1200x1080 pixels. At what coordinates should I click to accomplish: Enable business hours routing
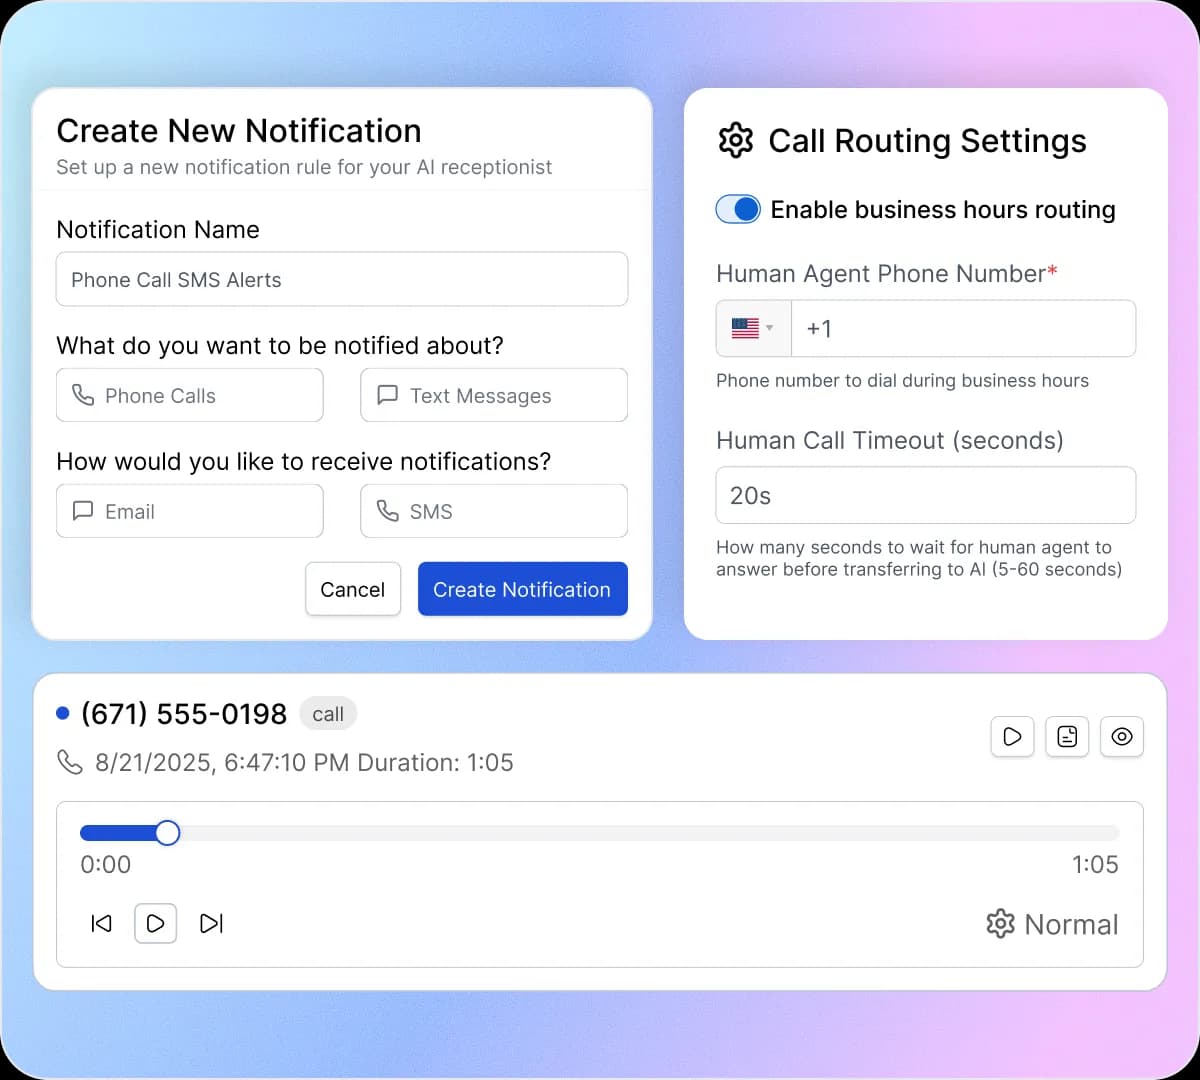point(738,209)
